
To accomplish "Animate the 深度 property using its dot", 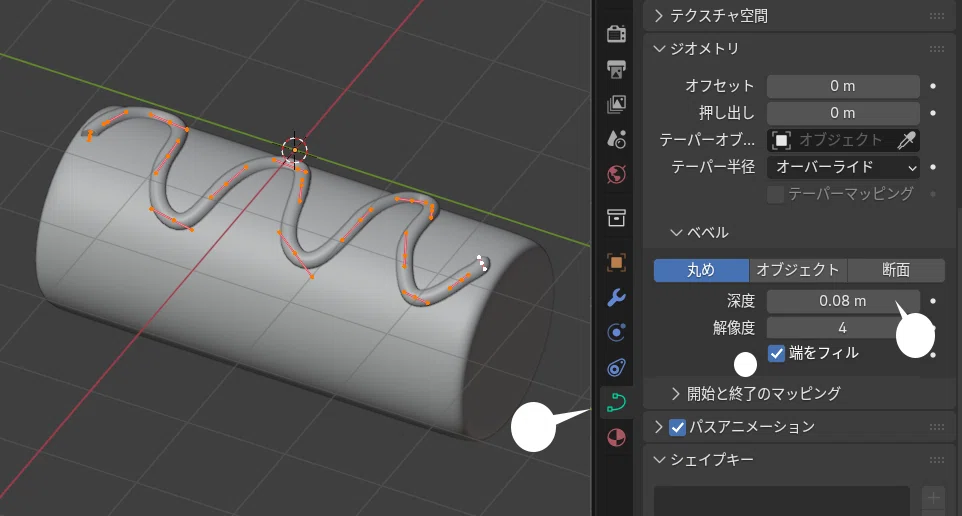I will pyautogui.click(x=933, y=301).
